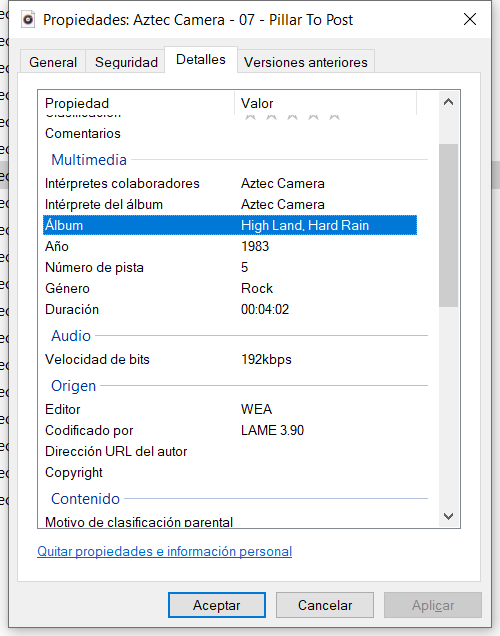Click the Origen group heading
Screen dimensions: 500x636
tap(73, 386)
